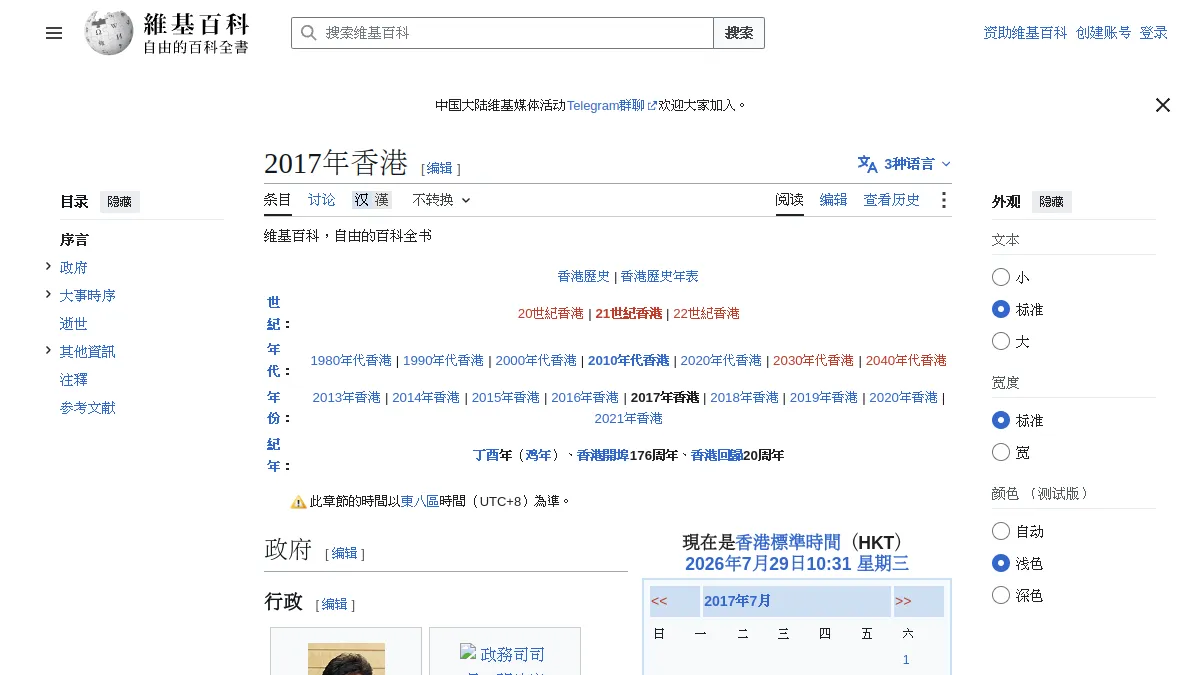Go to previous month with << link
This screenshot has width=1200, height=675.
coord(659,601)
